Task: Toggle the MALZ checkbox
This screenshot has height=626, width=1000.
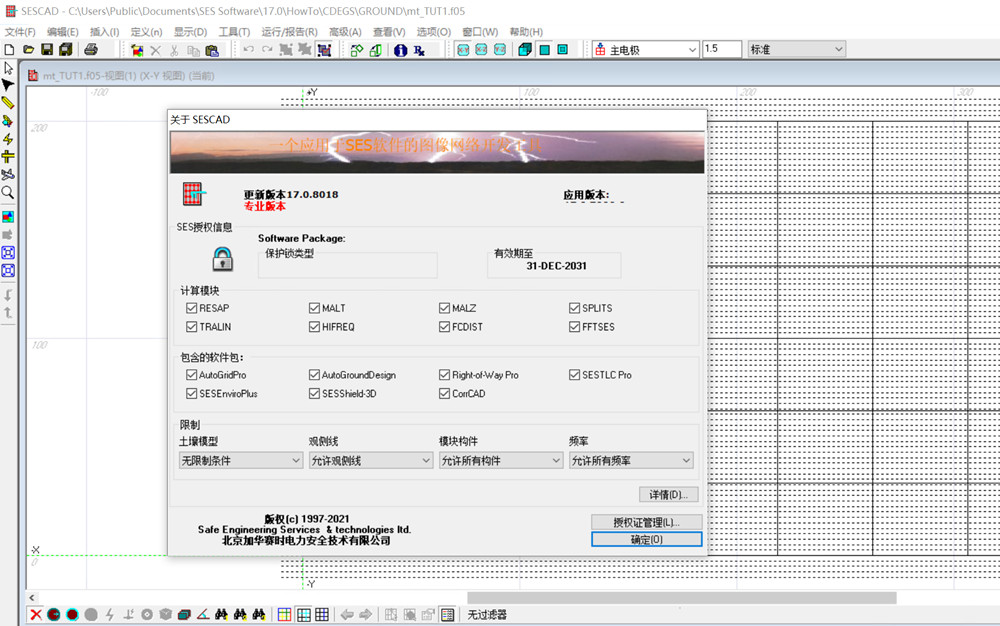Action: click(x=445, y=308)
